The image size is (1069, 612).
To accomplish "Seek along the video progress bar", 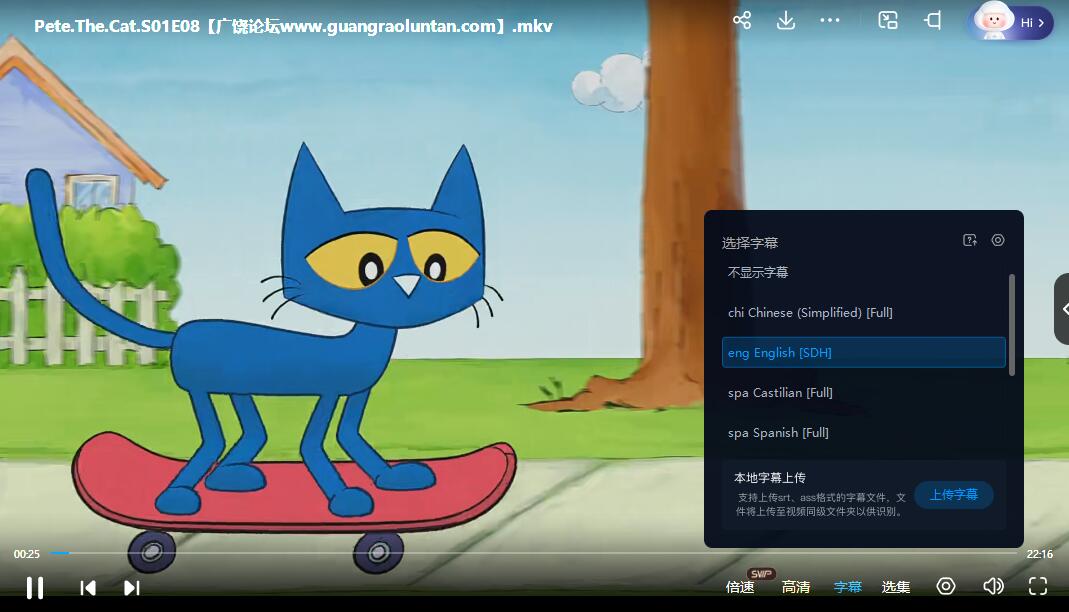I will tap(534, 553).
